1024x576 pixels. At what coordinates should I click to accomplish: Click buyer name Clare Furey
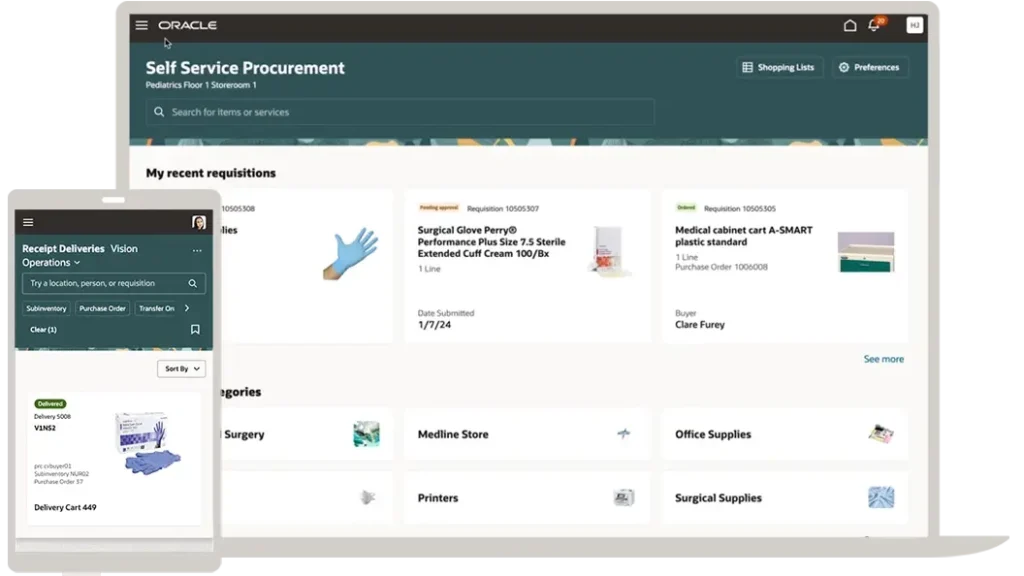click(x=699, y=325)
